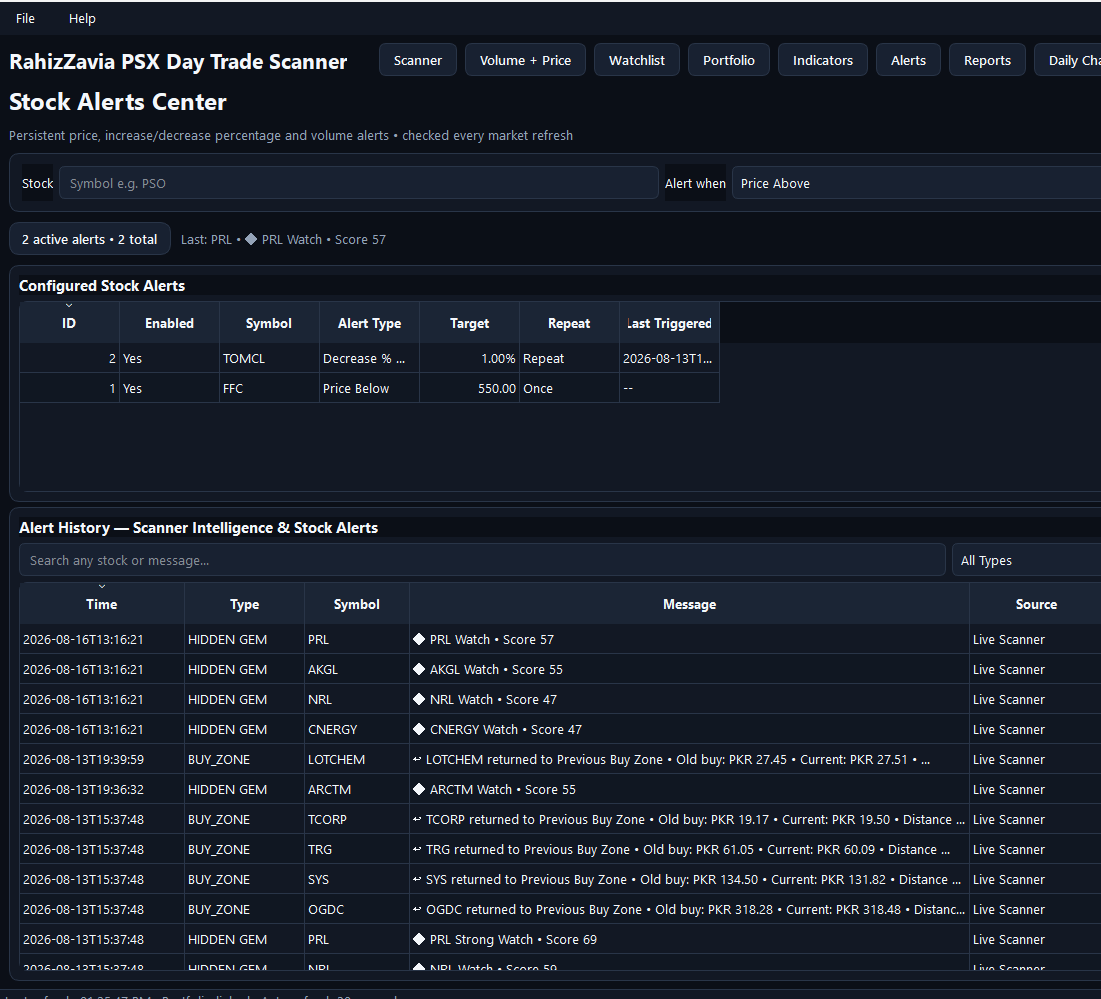Click the 1.00% target cell
This screenshot has width=1101, height=999.
[469, 359]
